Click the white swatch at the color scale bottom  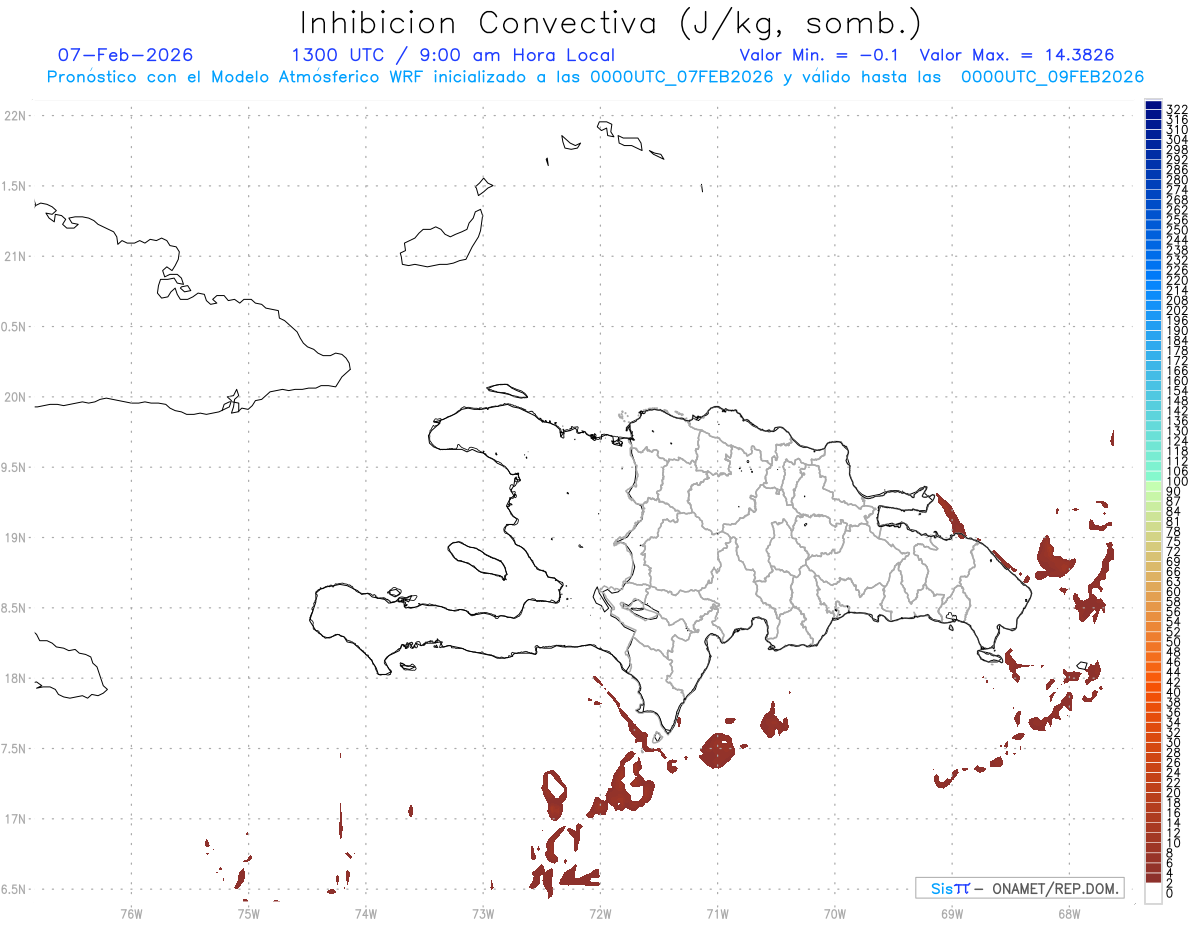point(1153,895)
